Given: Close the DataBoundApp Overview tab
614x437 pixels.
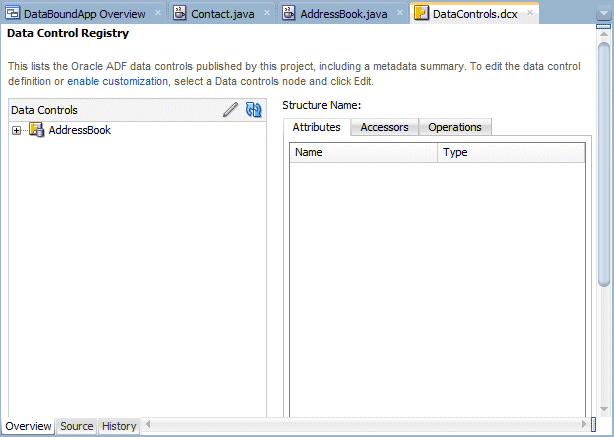Looking at the screenshot, I should tap(157, 13).
